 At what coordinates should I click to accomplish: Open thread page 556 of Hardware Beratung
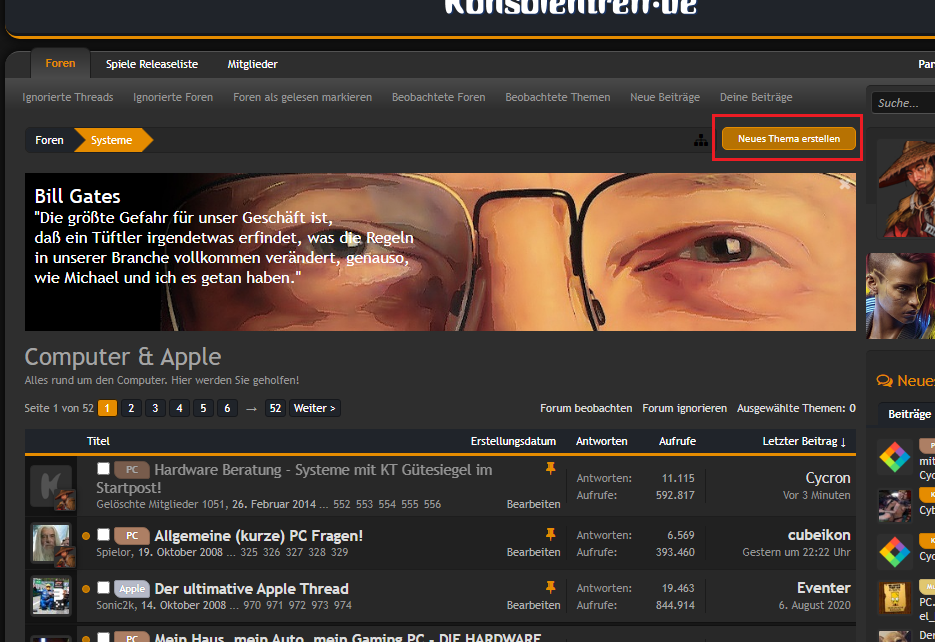click(x=432, y=504)
